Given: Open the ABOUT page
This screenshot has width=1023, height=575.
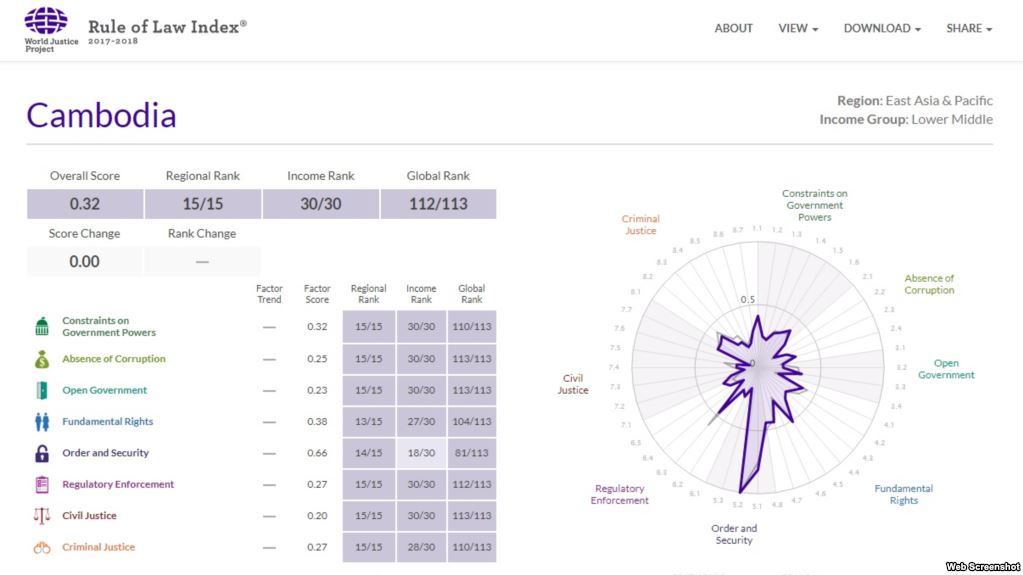Looking at the screenshot, I should 733,28.
